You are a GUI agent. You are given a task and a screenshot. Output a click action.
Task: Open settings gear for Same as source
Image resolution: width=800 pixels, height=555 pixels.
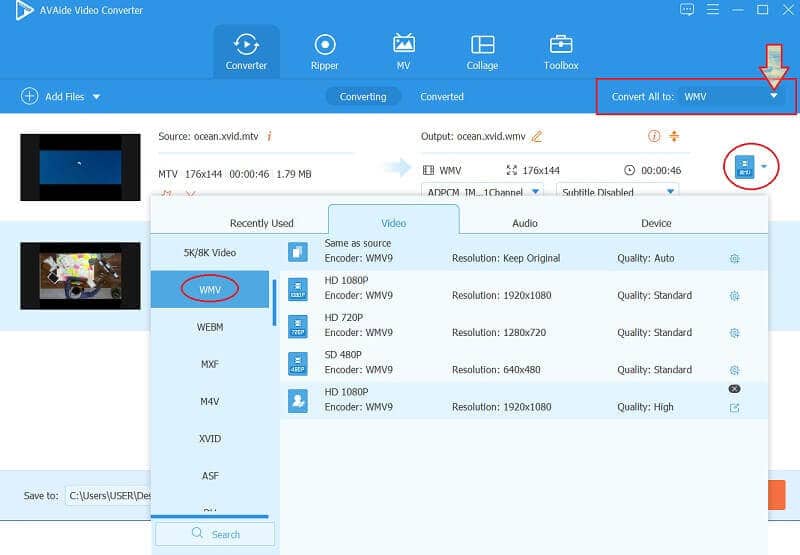pyautogui.click(x=734, y=259)
